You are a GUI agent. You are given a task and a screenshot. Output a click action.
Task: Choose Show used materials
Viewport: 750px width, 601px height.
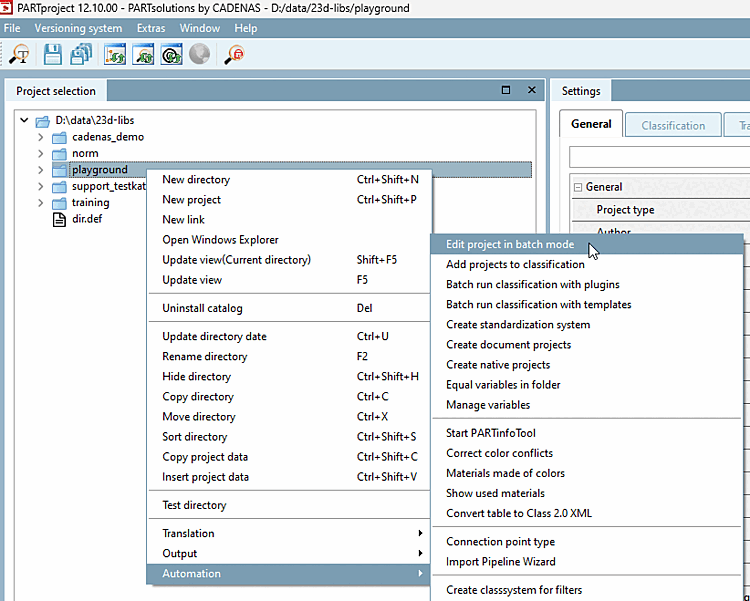click(587, 493)
